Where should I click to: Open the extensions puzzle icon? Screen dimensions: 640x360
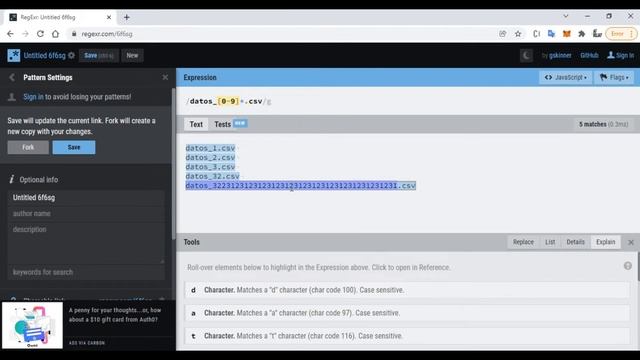click(582, 34)
